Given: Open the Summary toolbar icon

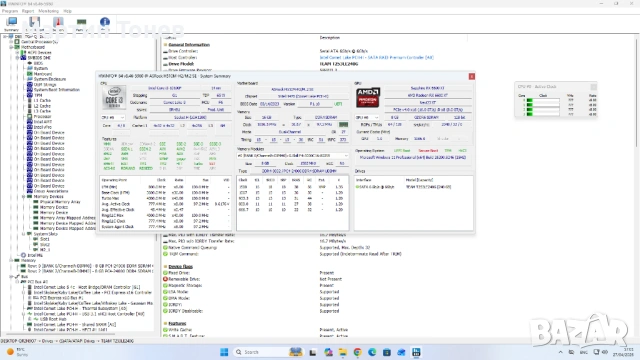Looking at the screenshot, I should coord(11,24).
